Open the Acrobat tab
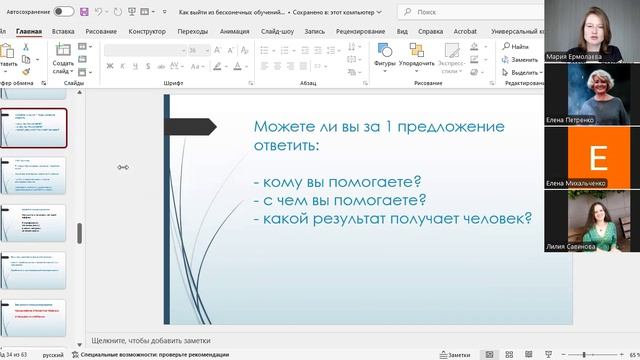Viewport: 640px width, 360px height. click(x=465, y=31)
